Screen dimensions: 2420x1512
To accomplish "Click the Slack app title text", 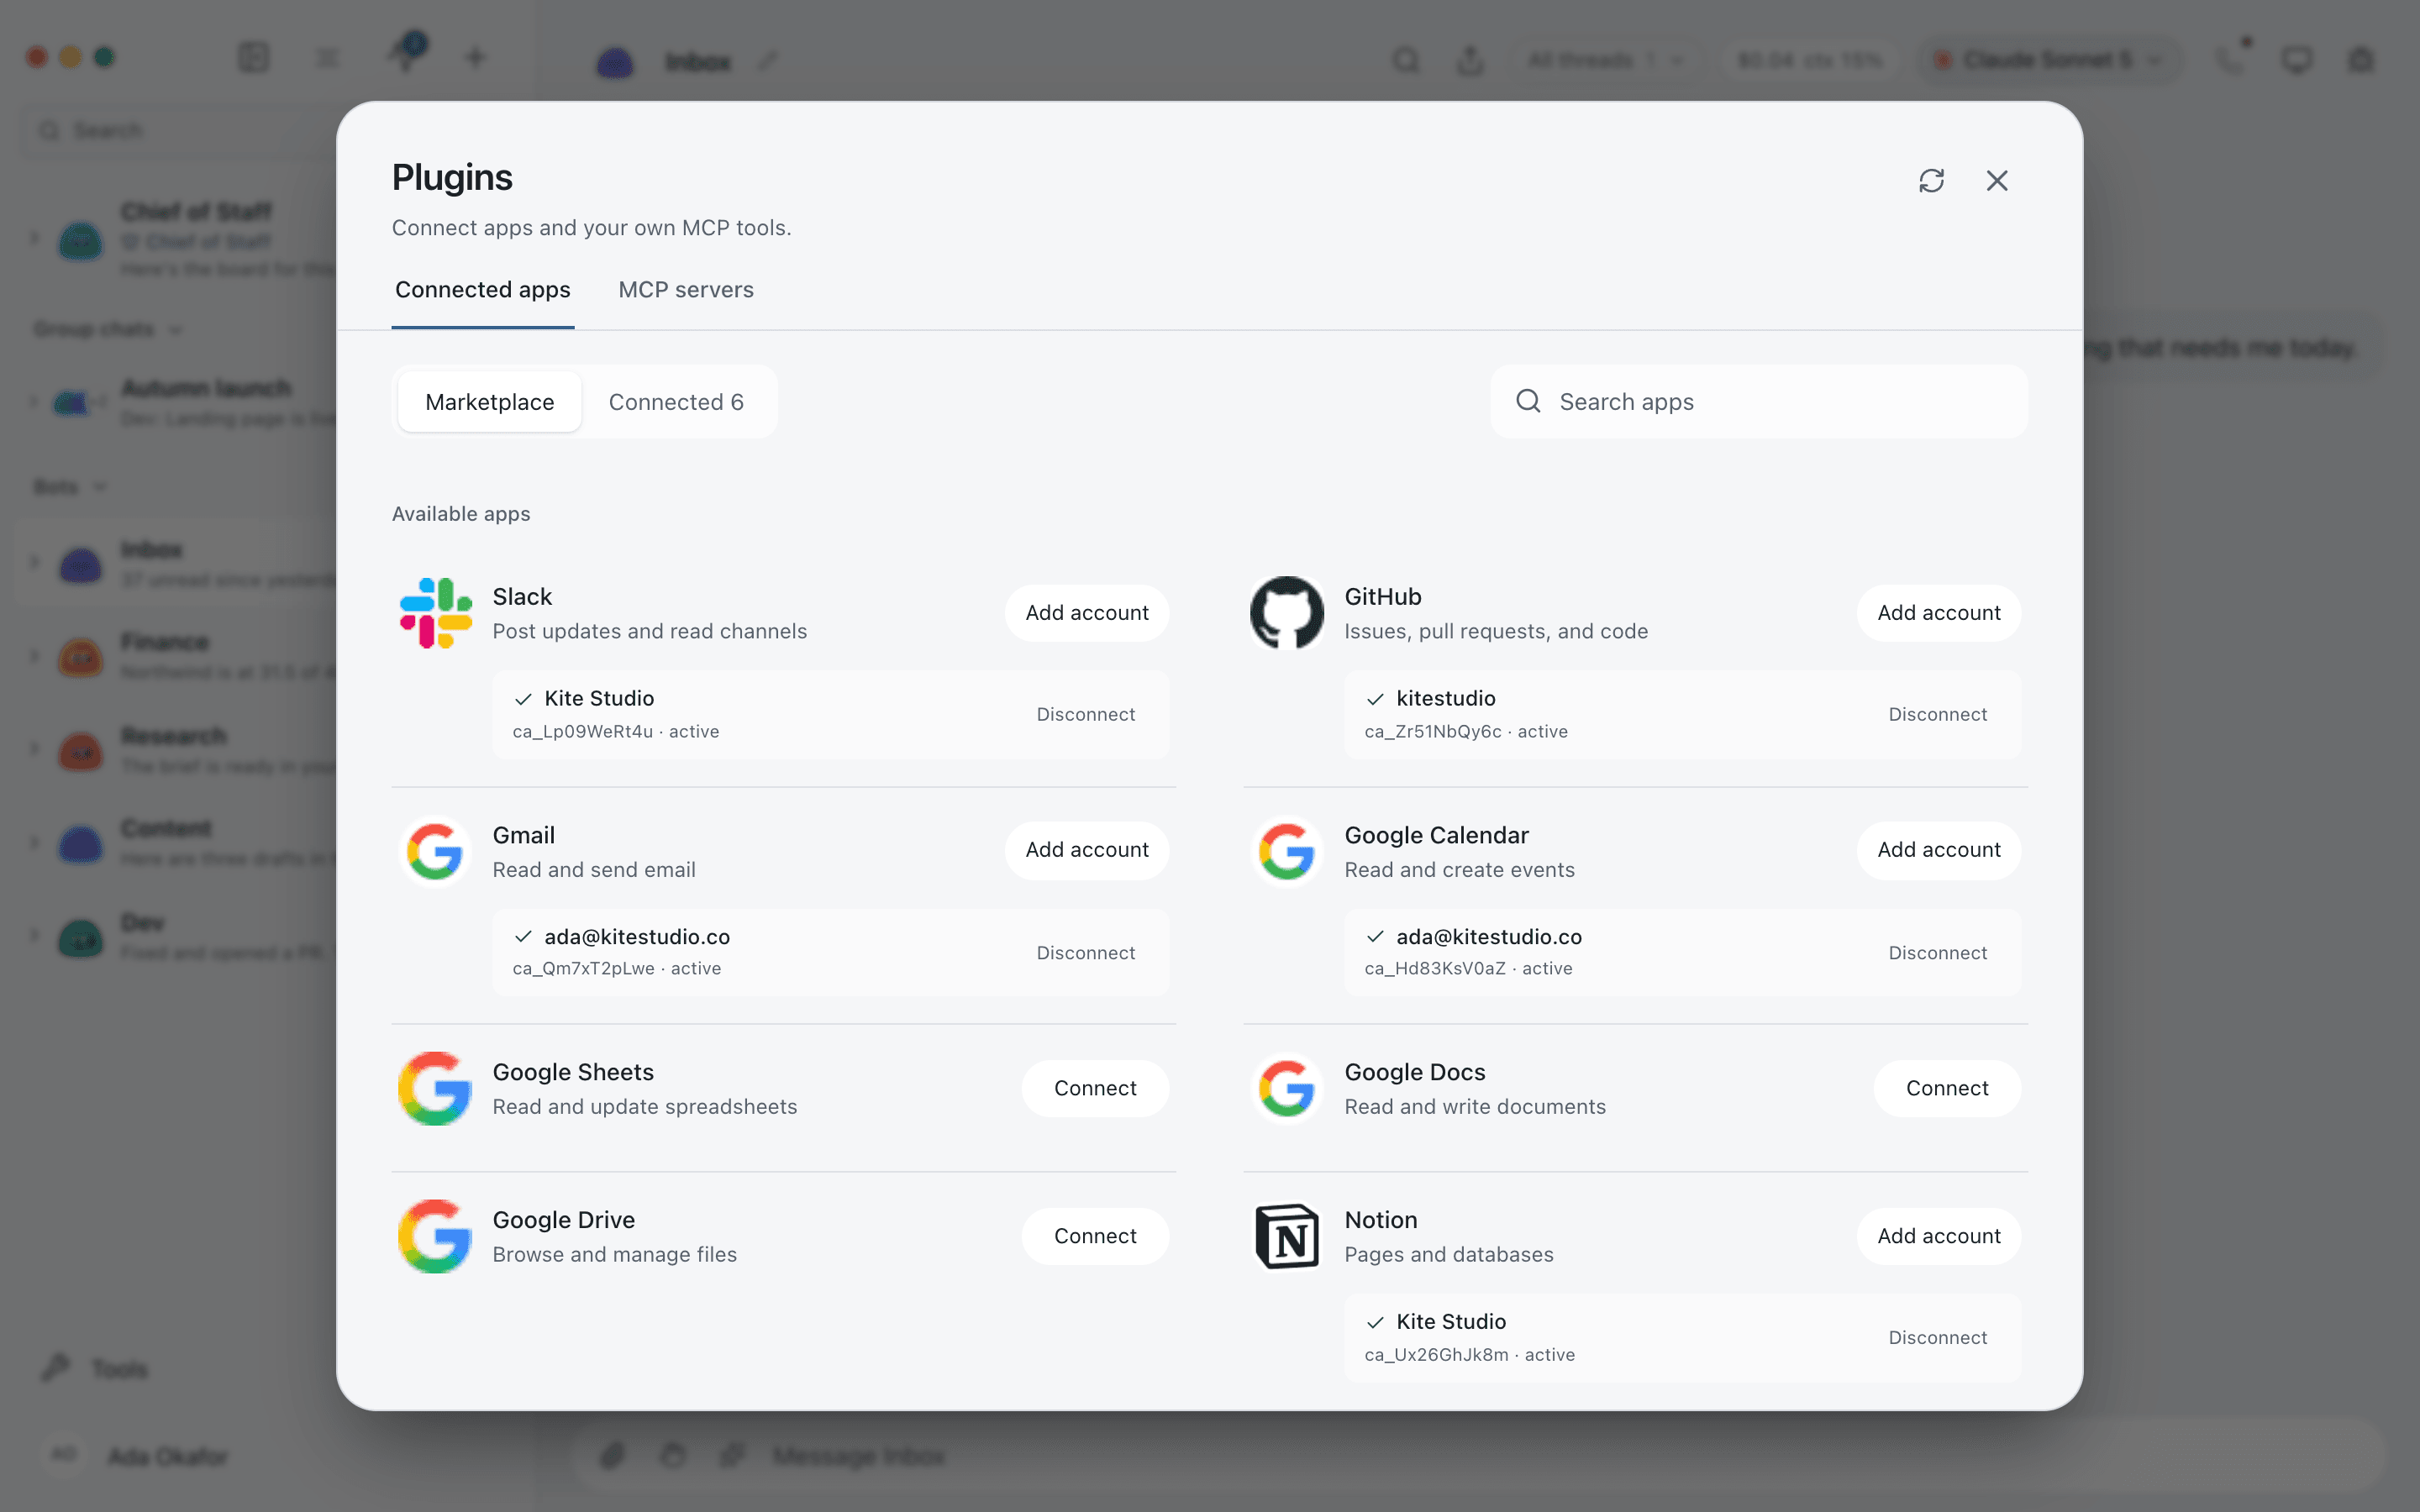I will pyautogui.click(x=522, y=597).
